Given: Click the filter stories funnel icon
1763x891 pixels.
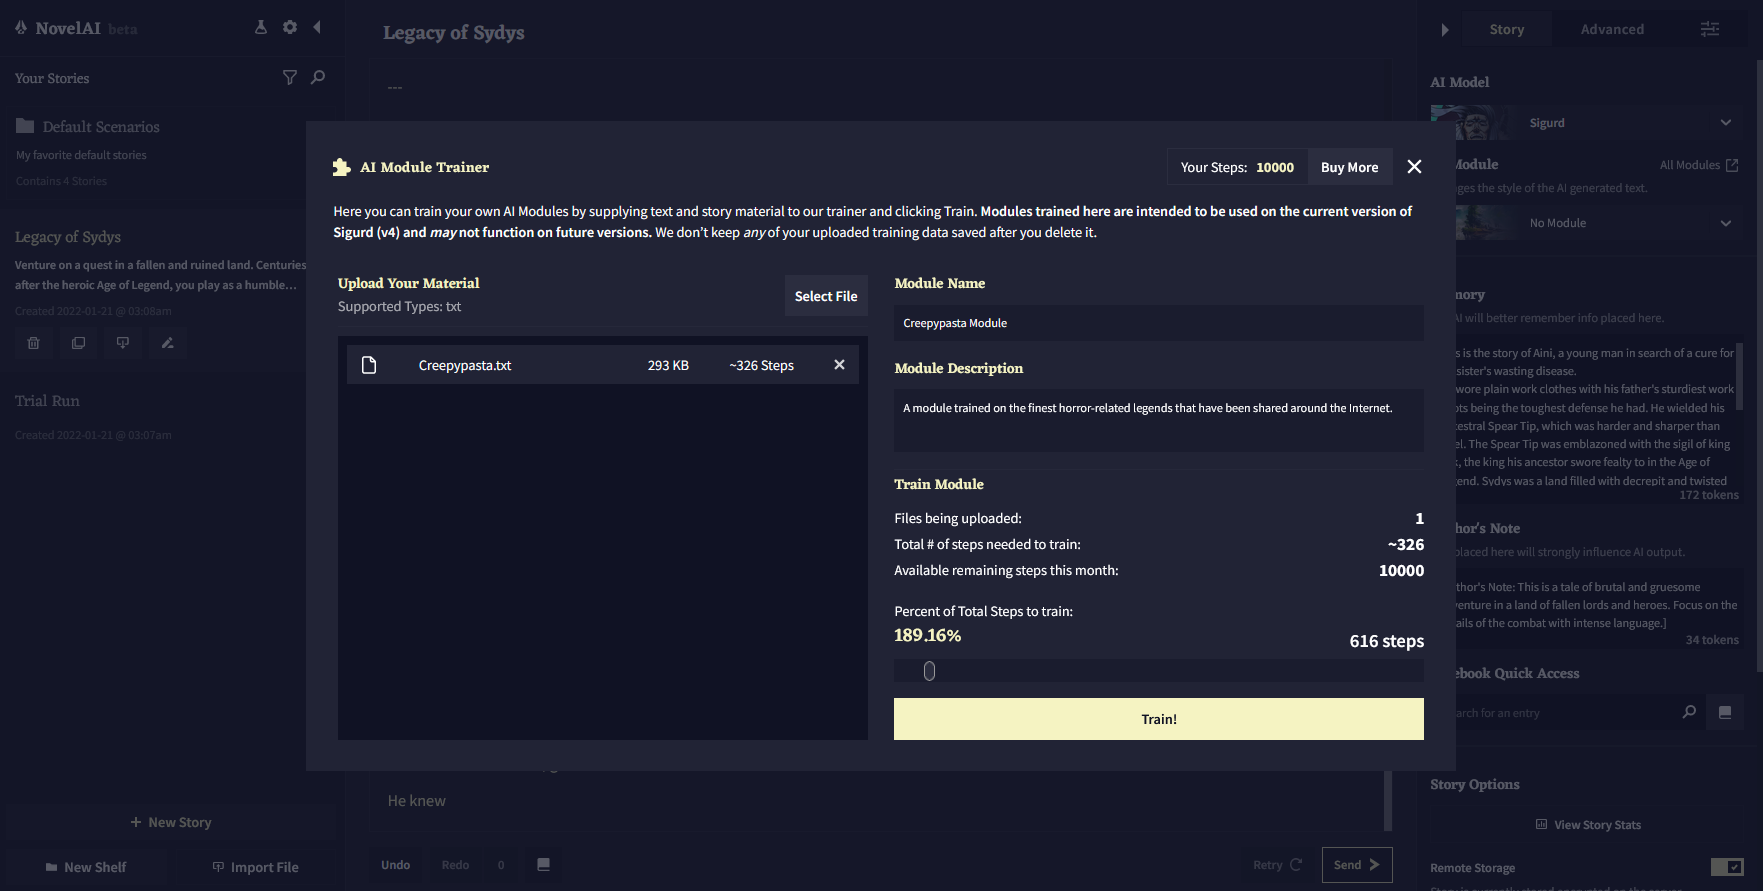Looking at the screenshot, I should (290, 77).
